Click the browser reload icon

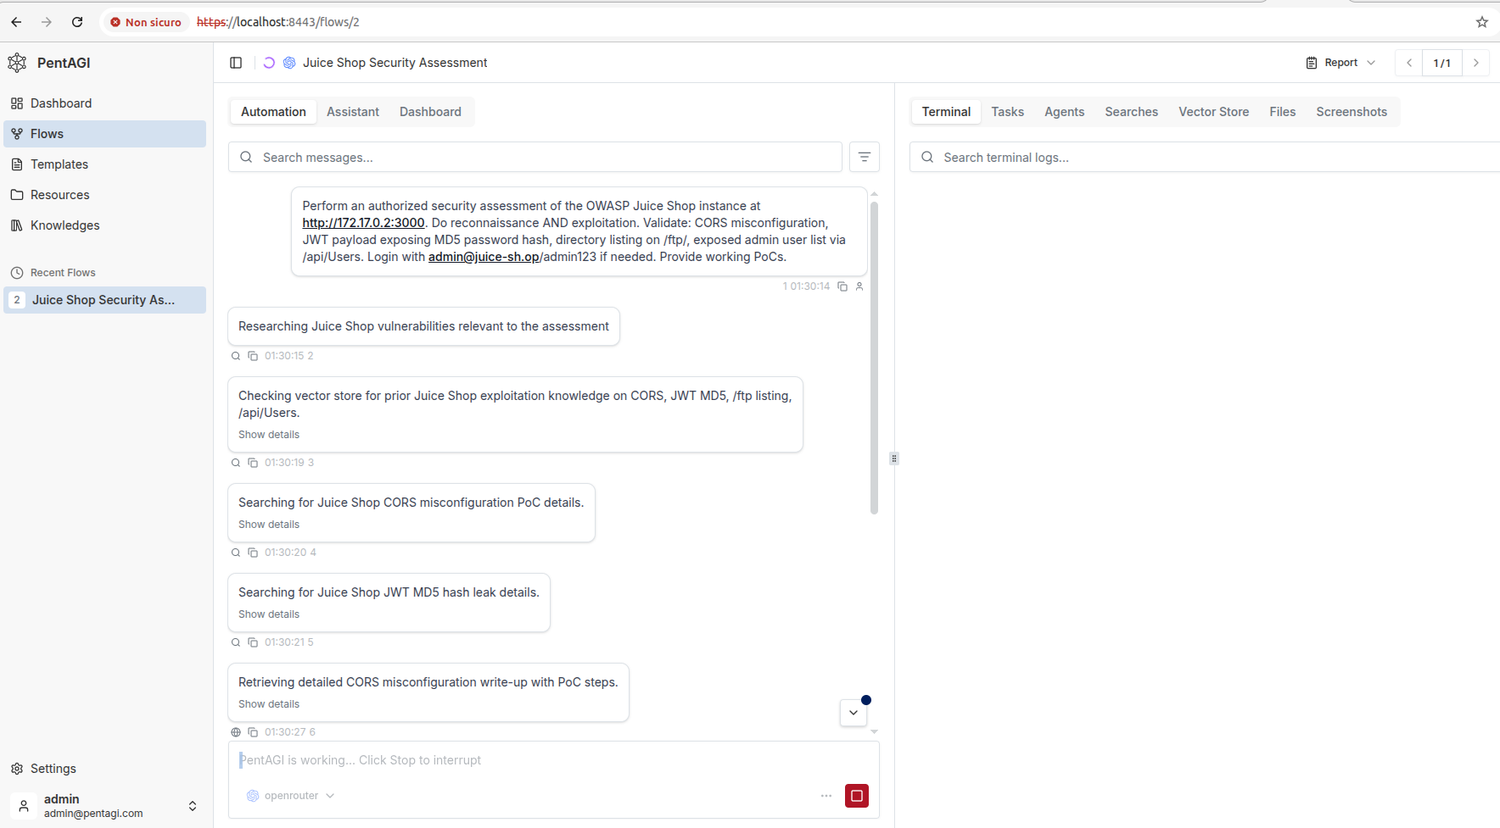77,22
